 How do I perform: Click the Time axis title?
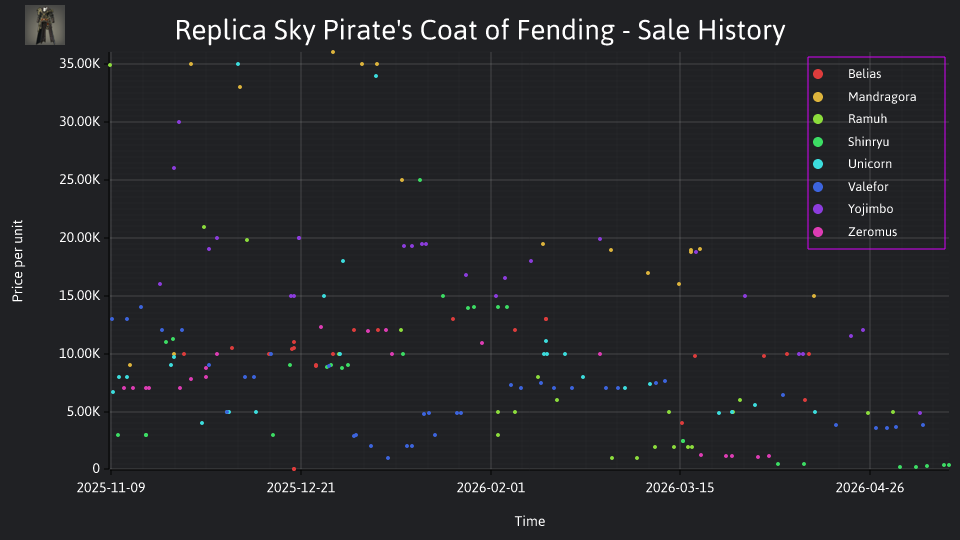[530, 522]
